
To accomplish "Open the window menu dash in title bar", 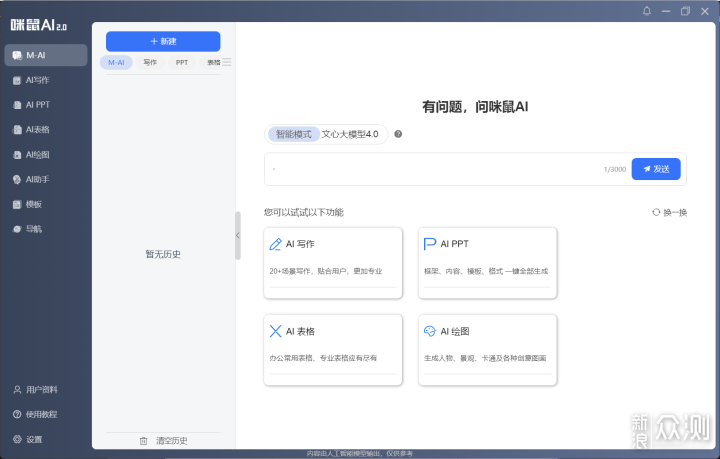I will [665, 11].
